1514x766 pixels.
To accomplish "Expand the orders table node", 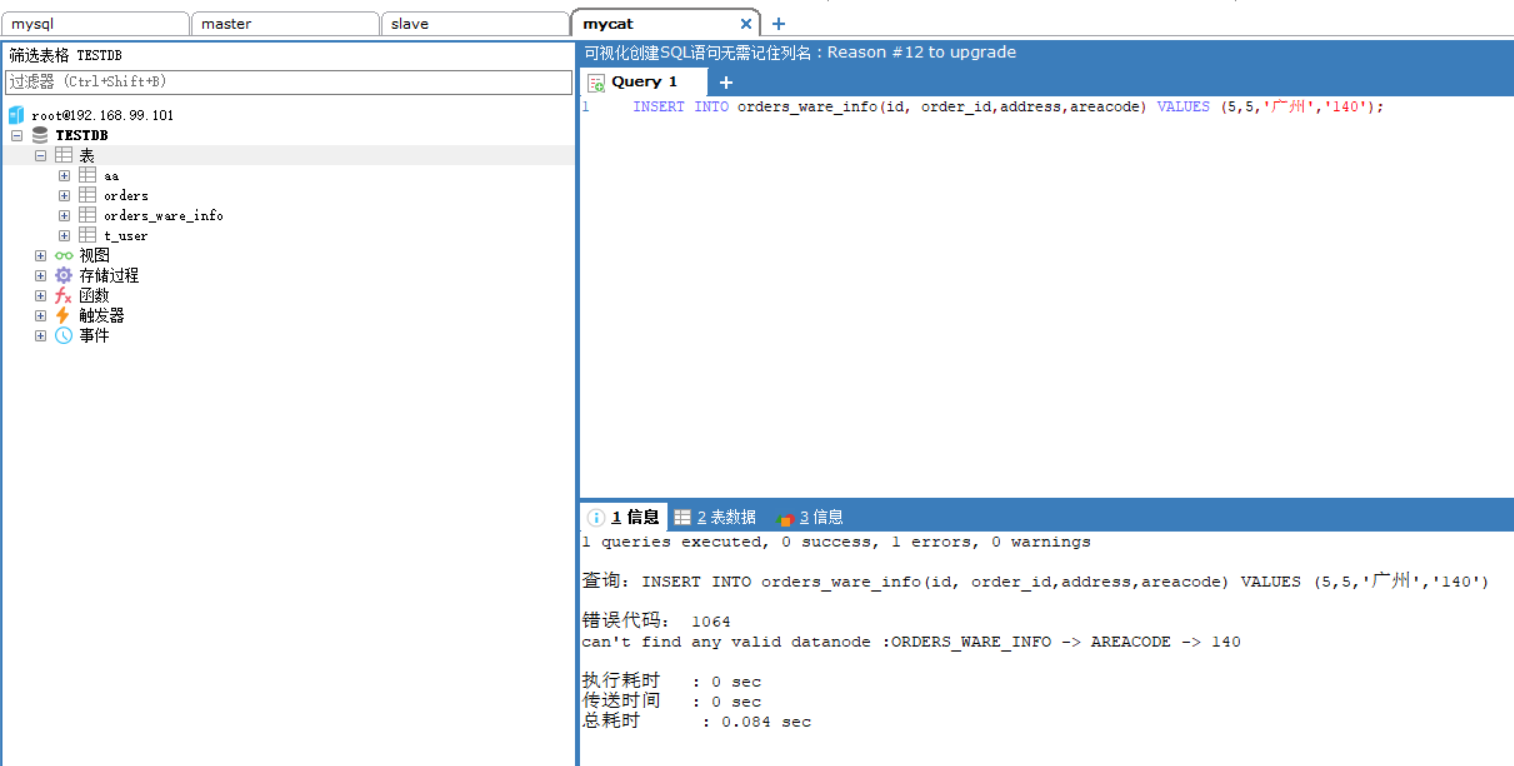I will point(65,195).
